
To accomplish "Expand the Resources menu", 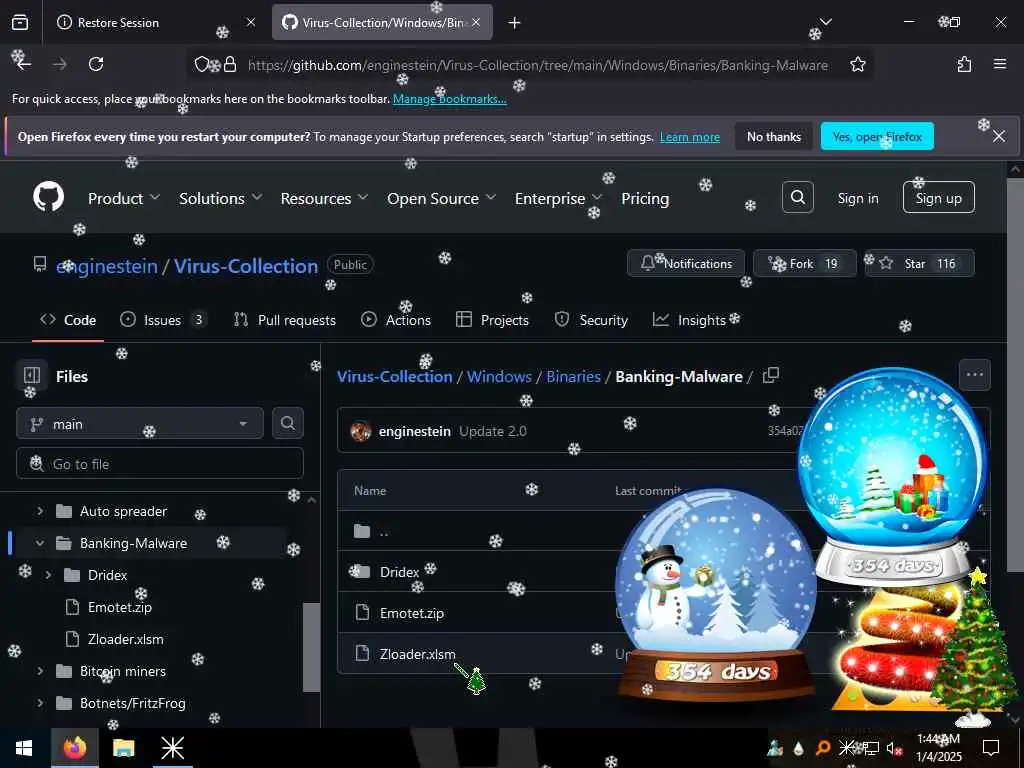I will point(324,198).
